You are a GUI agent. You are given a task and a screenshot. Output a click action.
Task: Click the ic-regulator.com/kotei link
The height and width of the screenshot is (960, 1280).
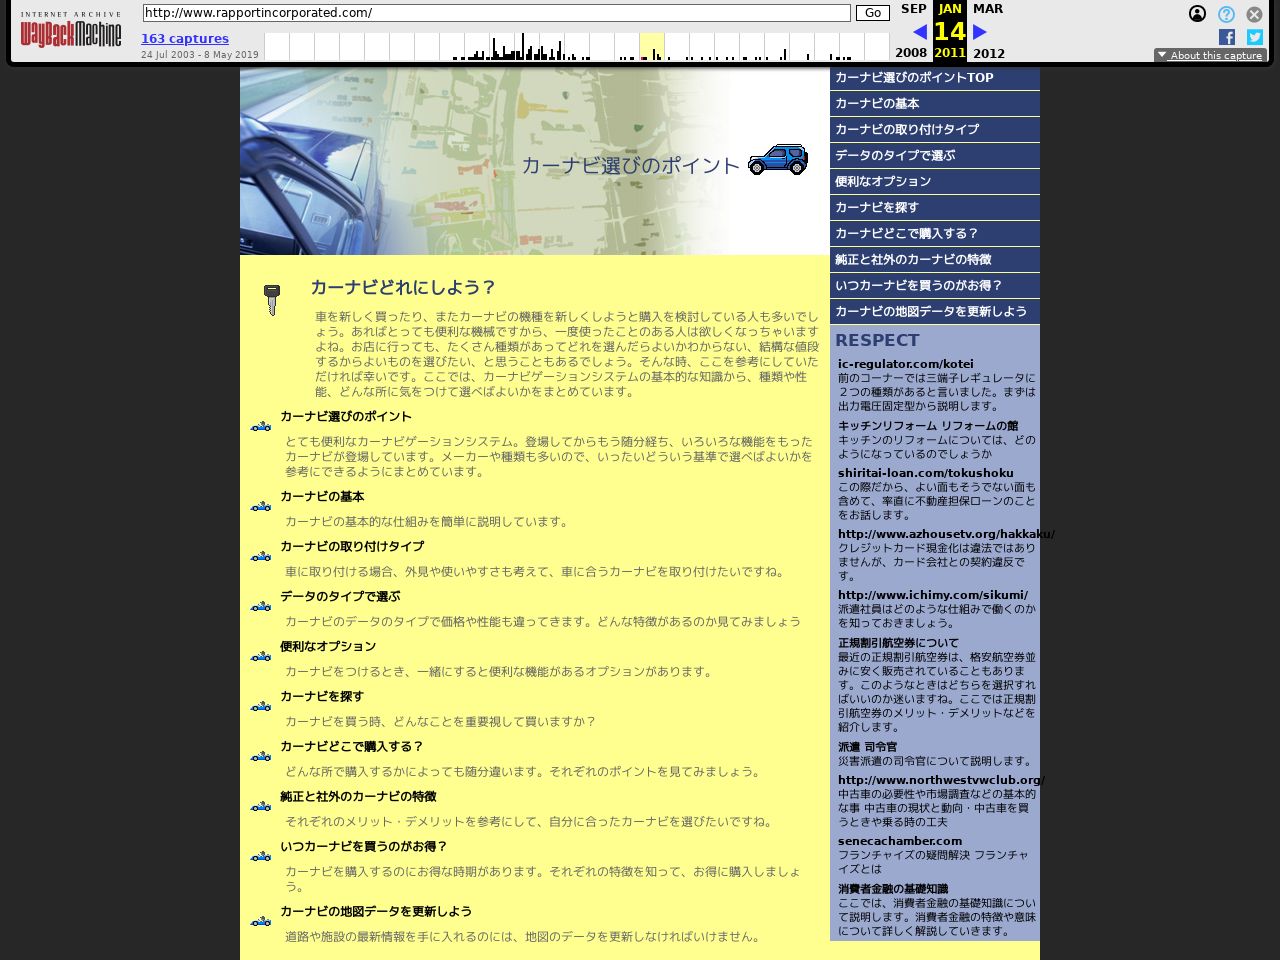coord(905,364)
